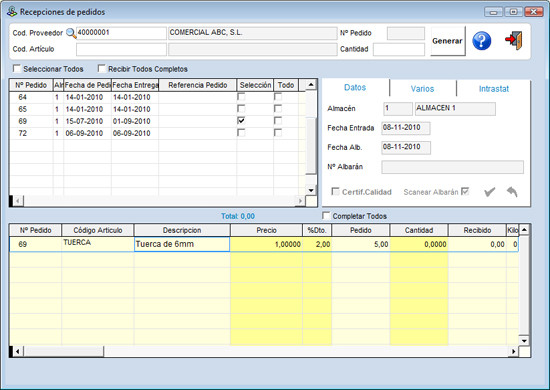Open help with the blue question mark icon
Screen dimensions: 550x390
[x=482, y=41]
